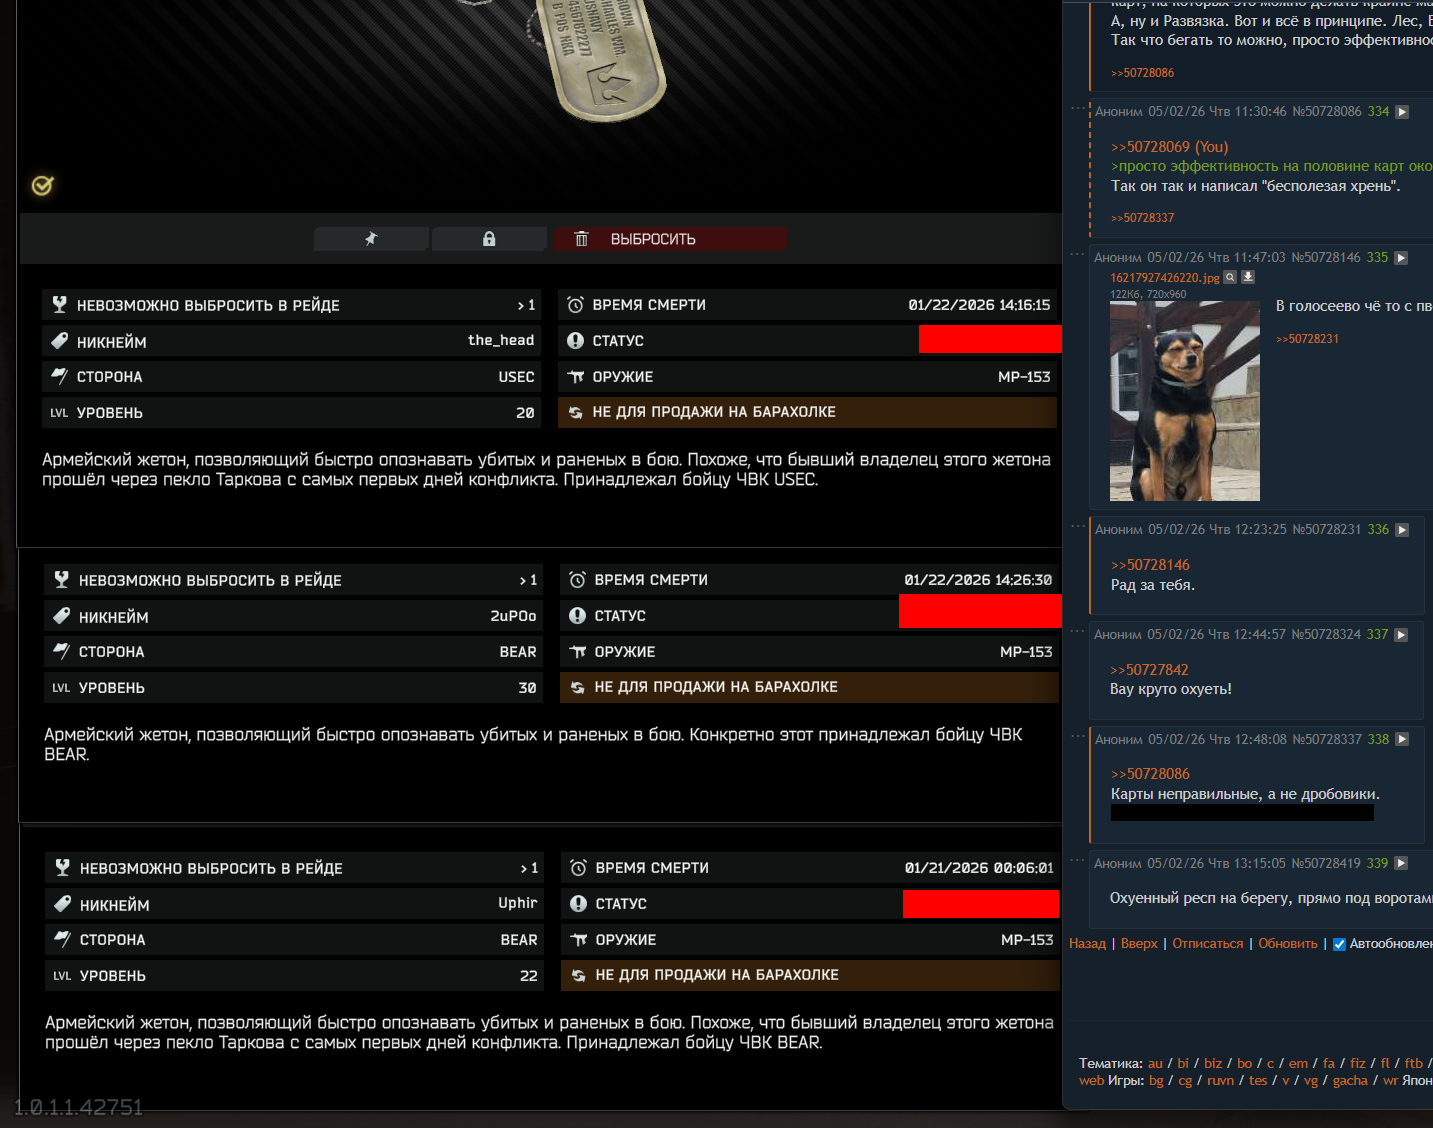The width and height of the screenshot is (1433, 1128).
Task: Open the gacha games board link
Action: pyautogui.click(x=1350, y=1081)
